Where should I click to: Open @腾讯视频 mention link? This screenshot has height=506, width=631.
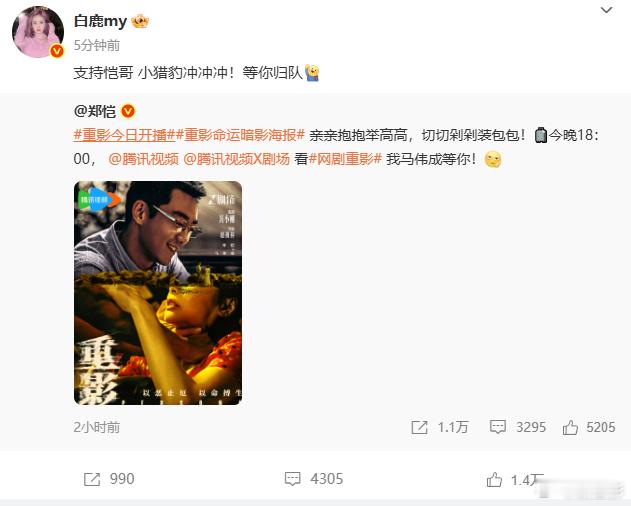[143, 159]
